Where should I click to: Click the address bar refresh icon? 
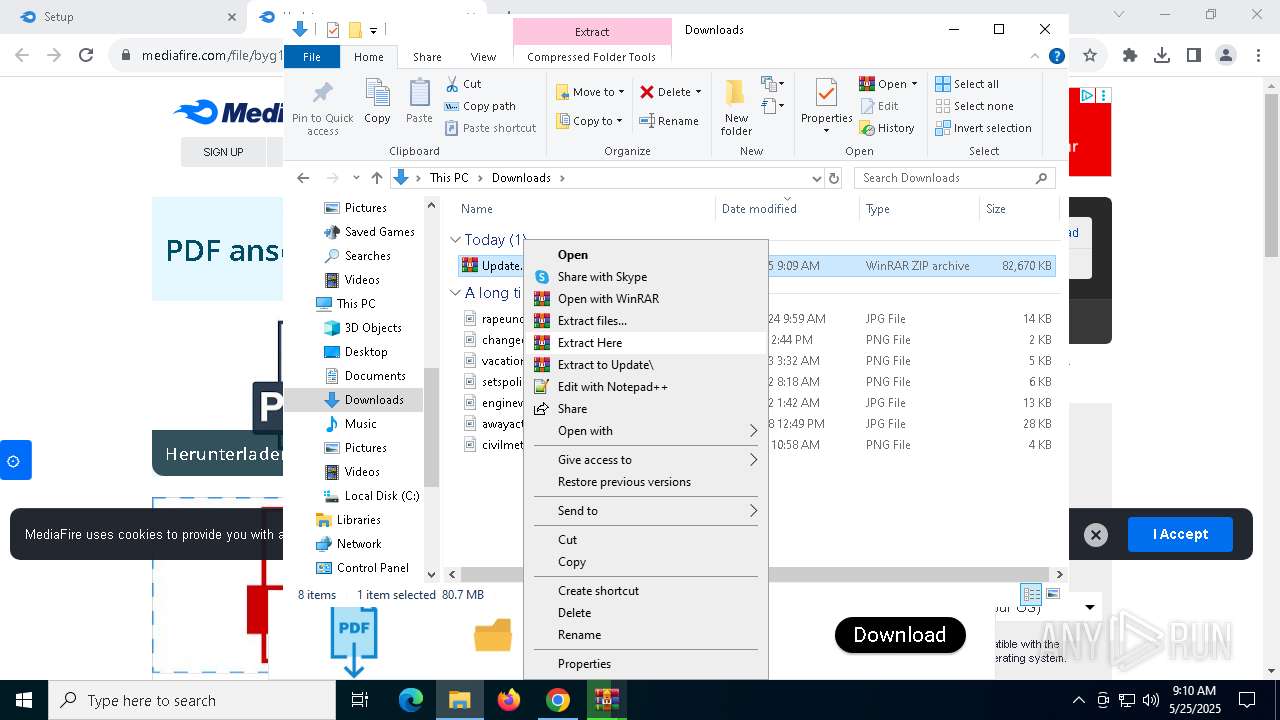point(834,178)
